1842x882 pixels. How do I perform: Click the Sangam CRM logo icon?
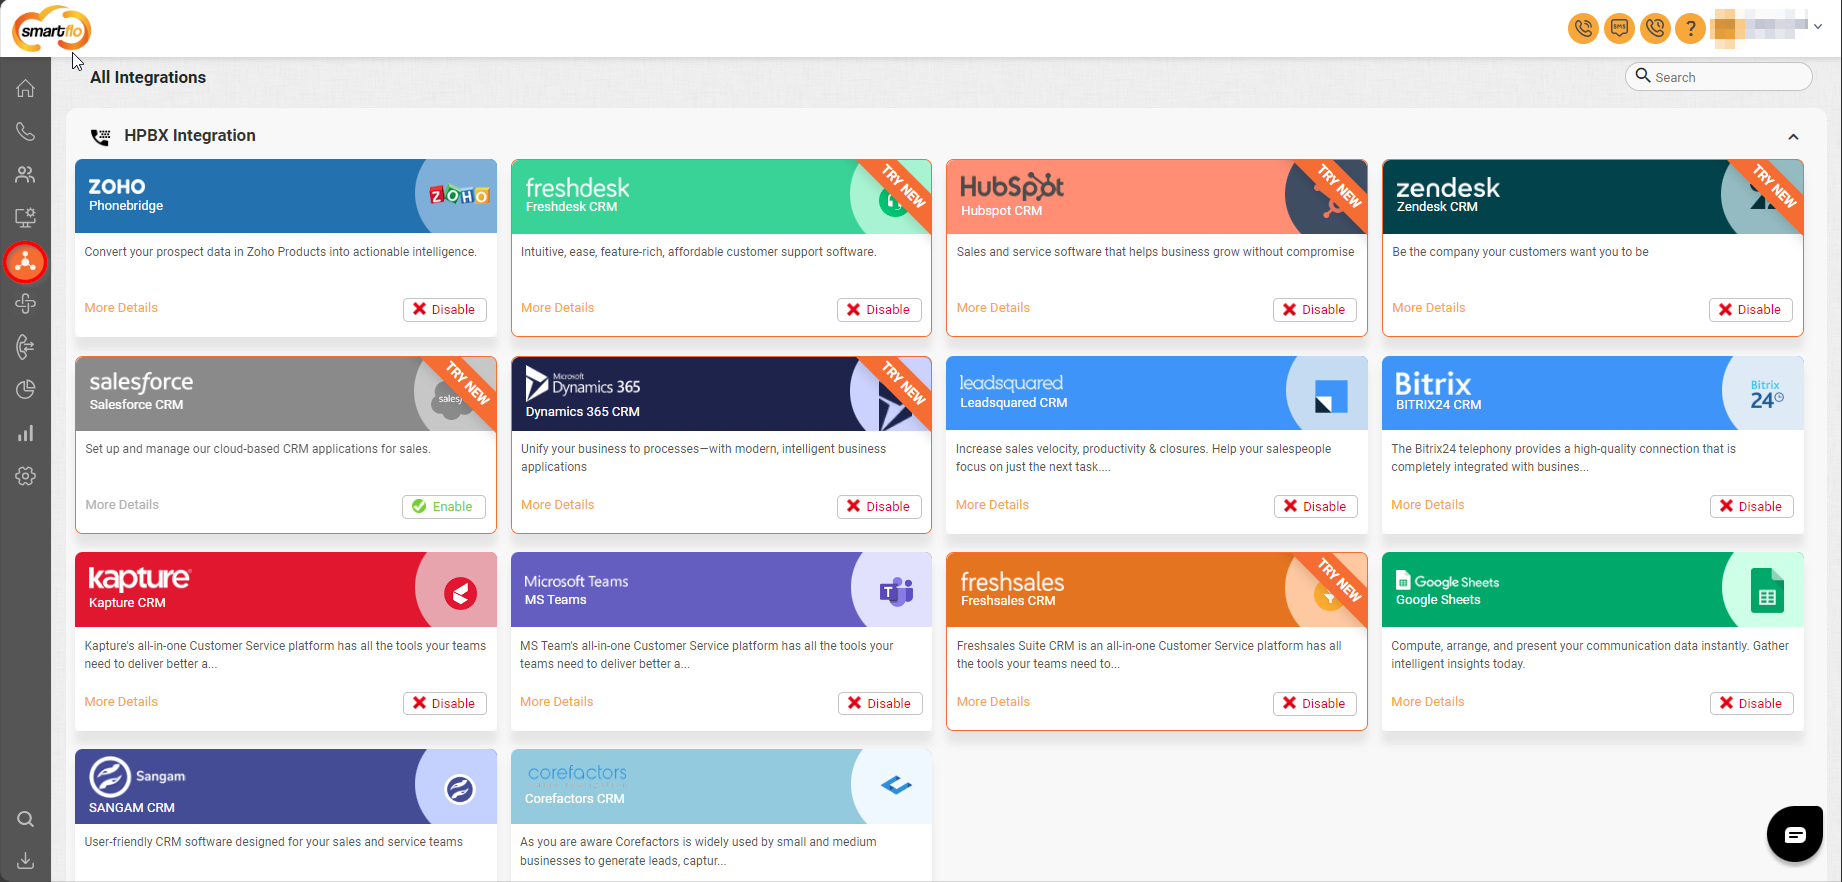(459, 790)
